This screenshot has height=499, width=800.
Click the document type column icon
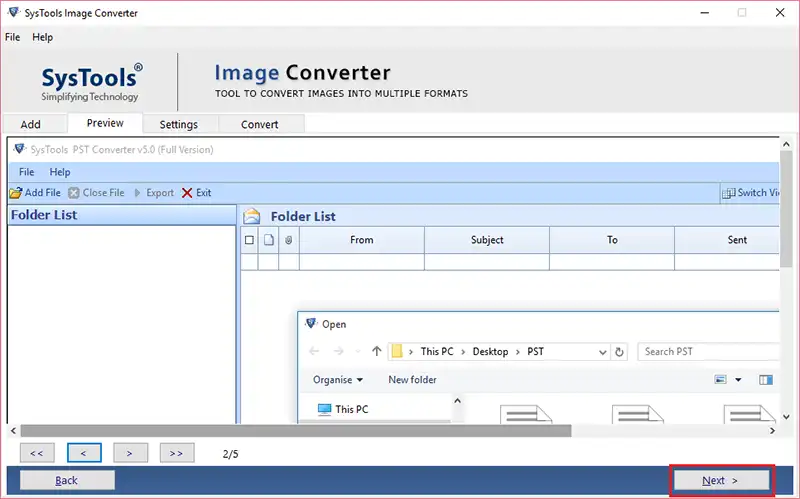pyautogui.click(x=269, y=240)
